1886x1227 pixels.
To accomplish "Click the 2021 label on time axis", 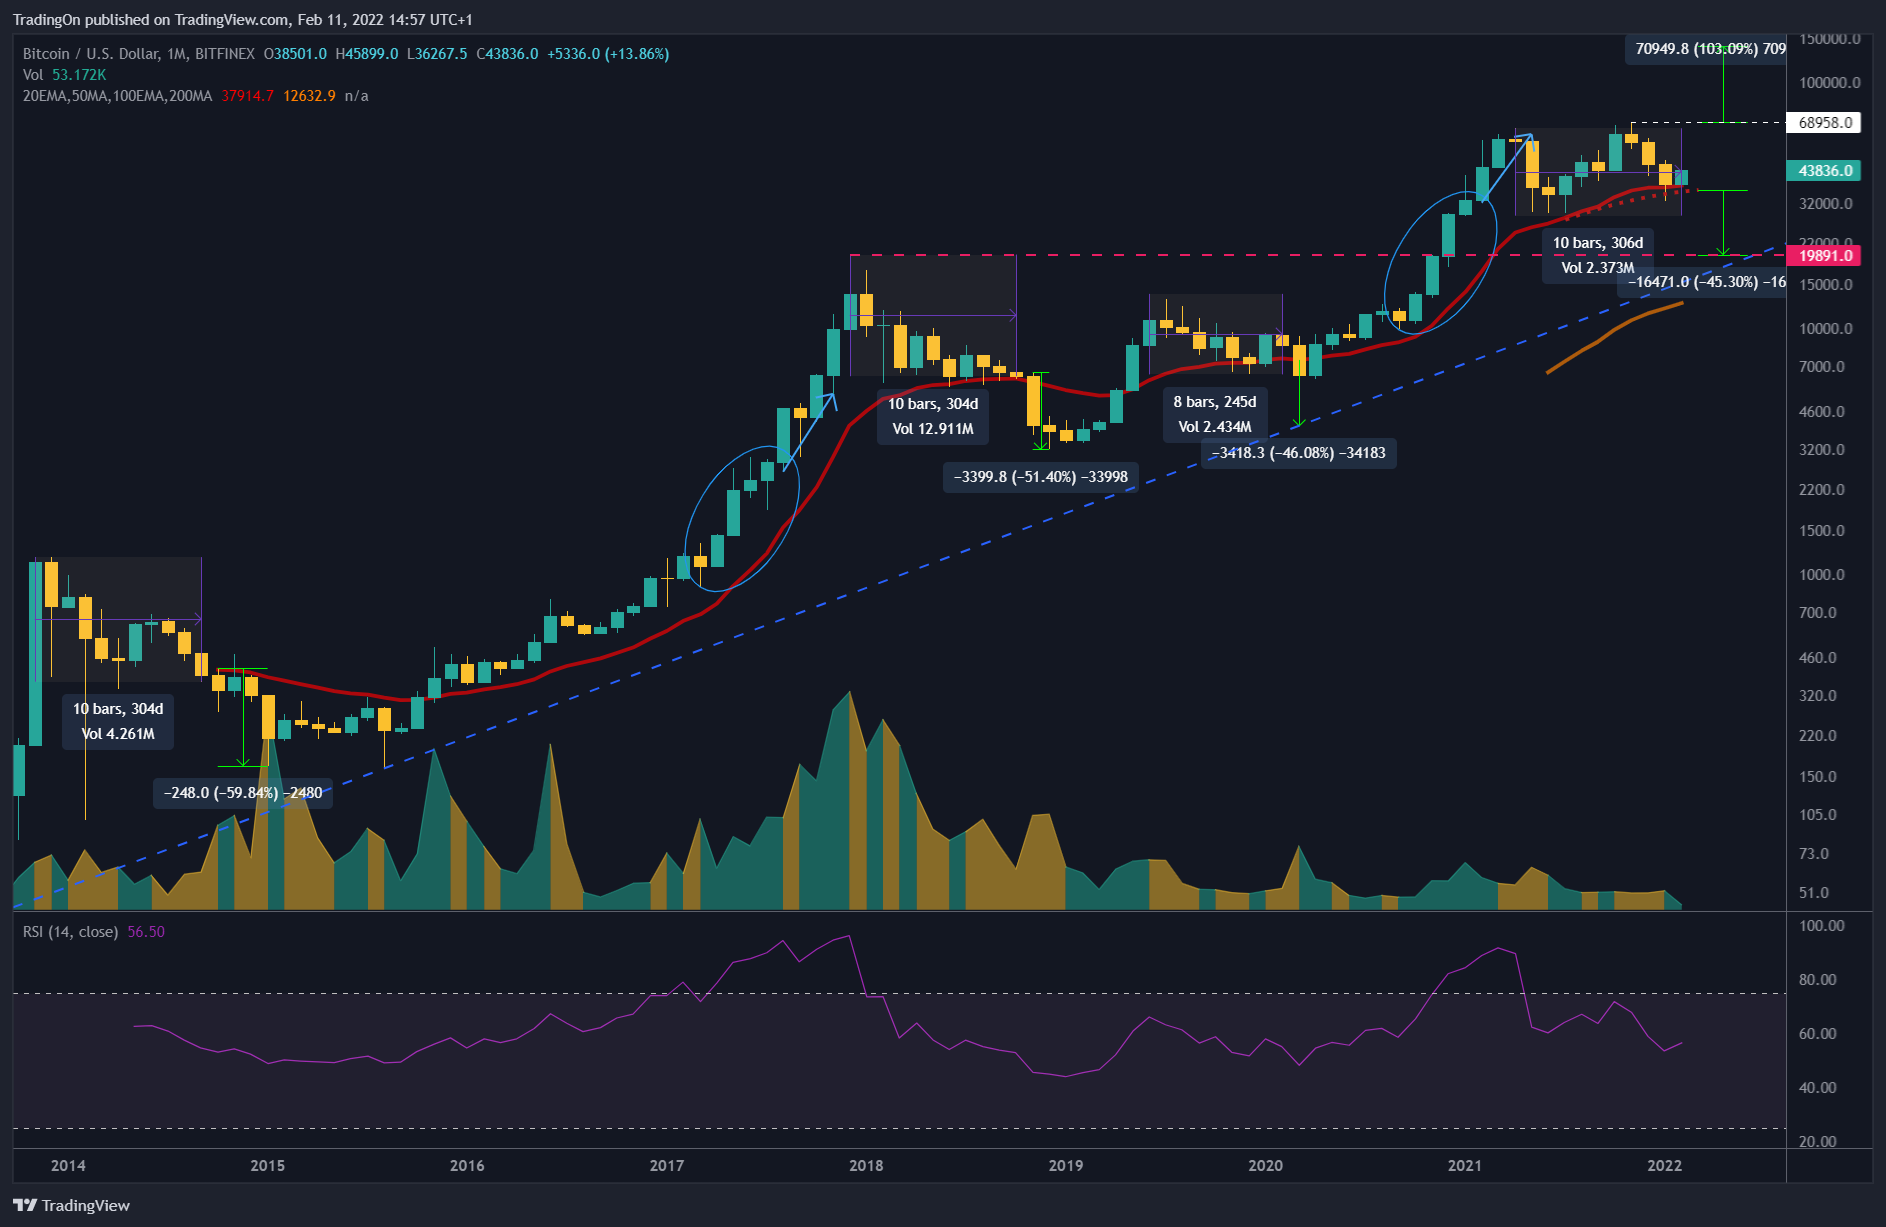I will 1465,1165.
